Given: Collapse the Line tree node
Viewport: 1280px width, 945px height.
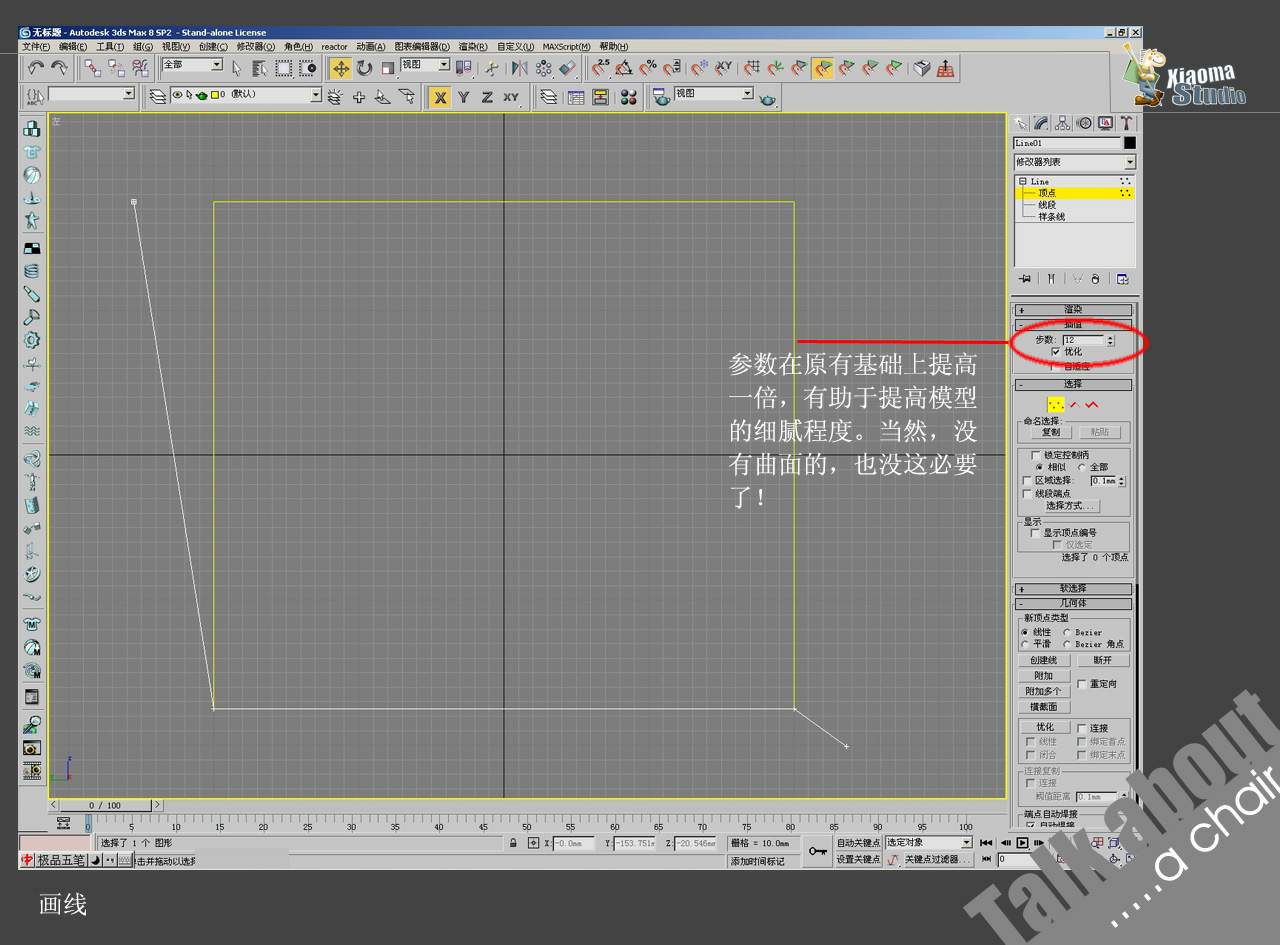Looking at the screenshot, I should tap(1022, 181).
